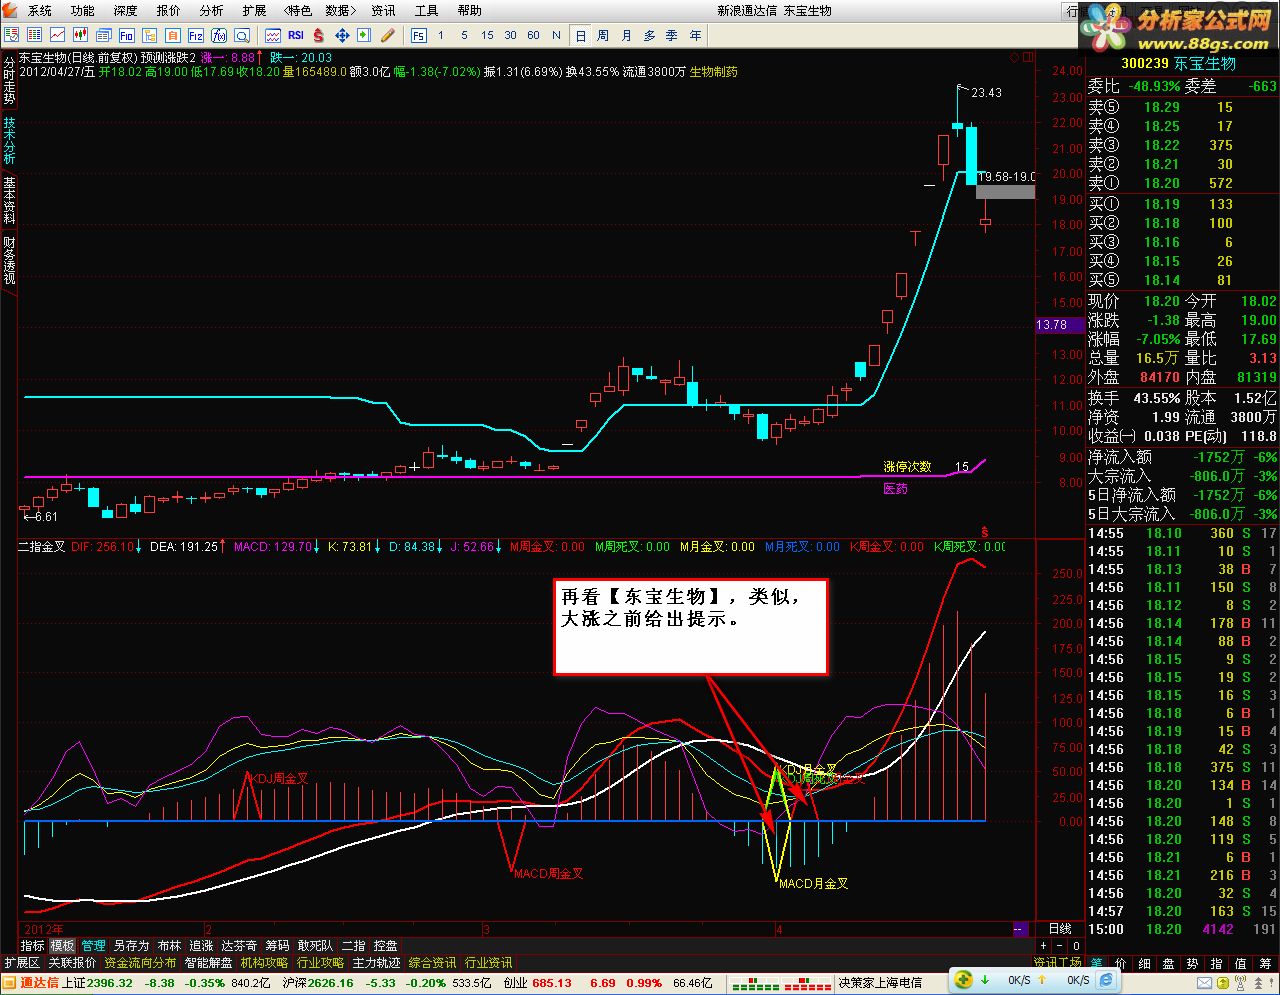Open the 报价 menu
This screenshot has width=1280, height=995.
click(169, 11)
